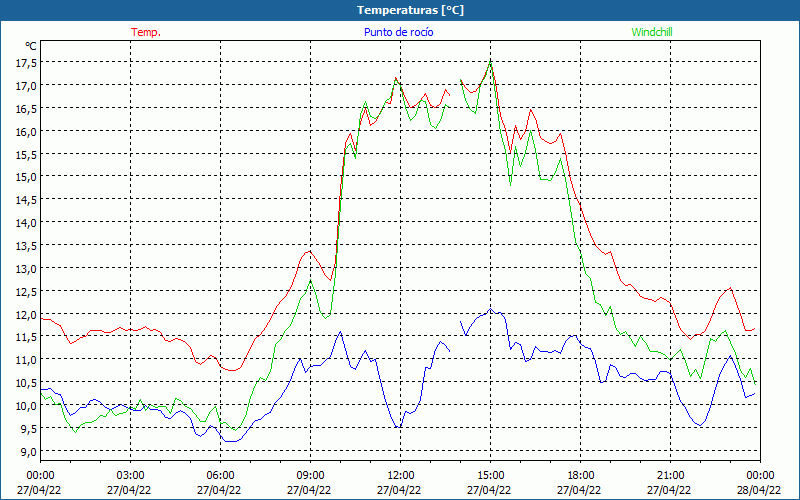Click the 17,5 y-axis value
Image resolution: width=800 pixels, height=500 pixels.
pos(27,63)
